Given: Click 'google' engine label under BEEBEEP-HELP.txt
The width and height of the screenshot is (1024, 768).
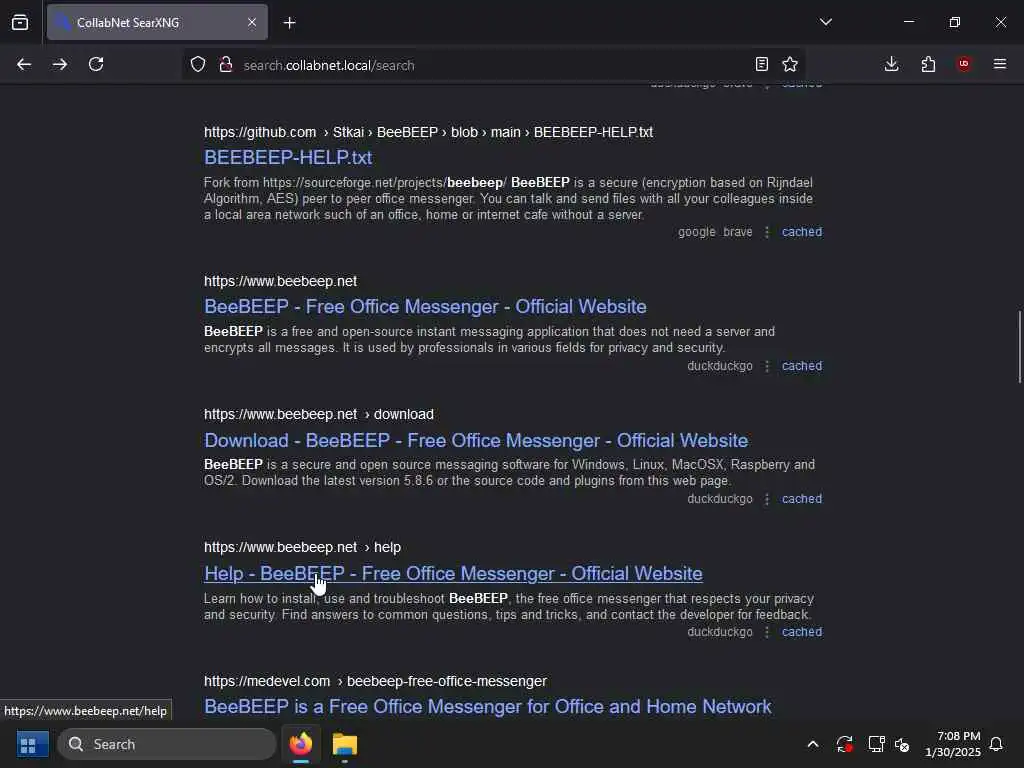Looking at the screenshot, I should 696,232.
